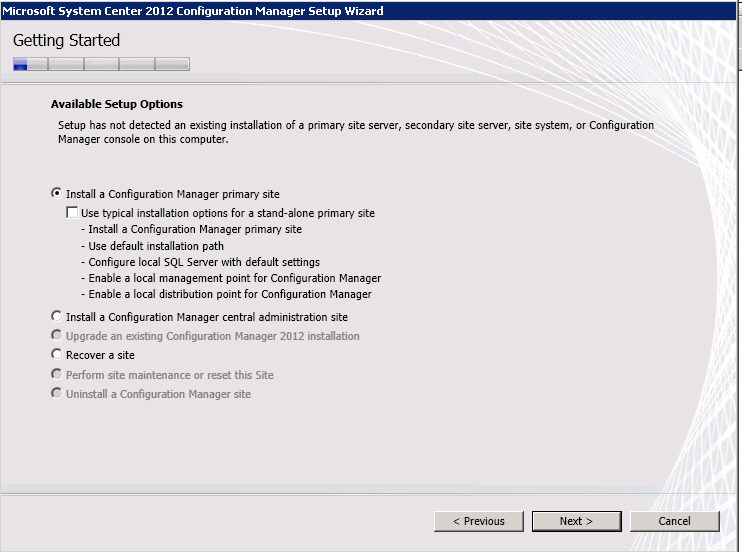Click the 'Use default installation path' line
Viewport: 742px width, 552px height.
[x=152, y=246]
